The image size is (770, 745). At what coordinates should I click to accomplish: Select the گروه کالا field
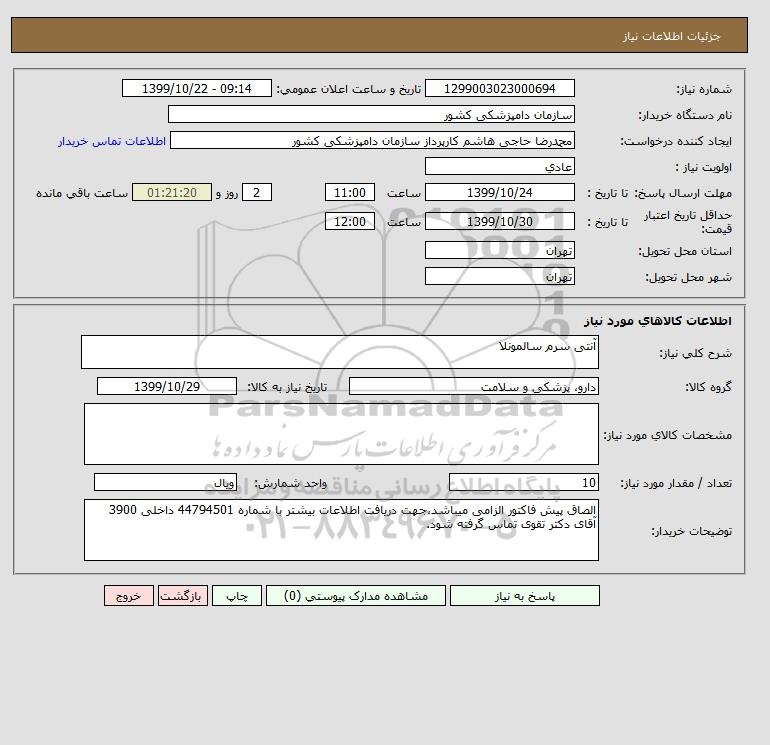(473, 386)
